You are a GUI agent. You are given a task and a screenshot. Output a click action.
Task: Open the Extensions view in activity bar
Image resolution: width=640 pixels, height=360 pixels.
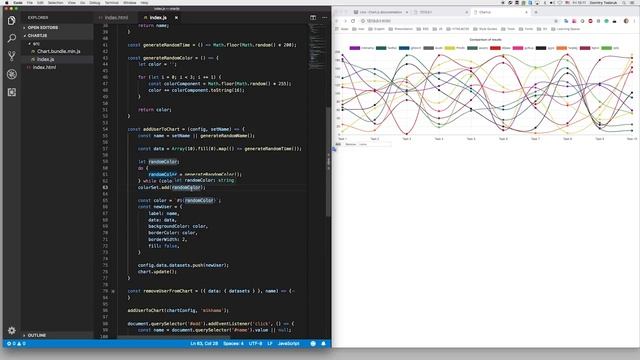11,92
